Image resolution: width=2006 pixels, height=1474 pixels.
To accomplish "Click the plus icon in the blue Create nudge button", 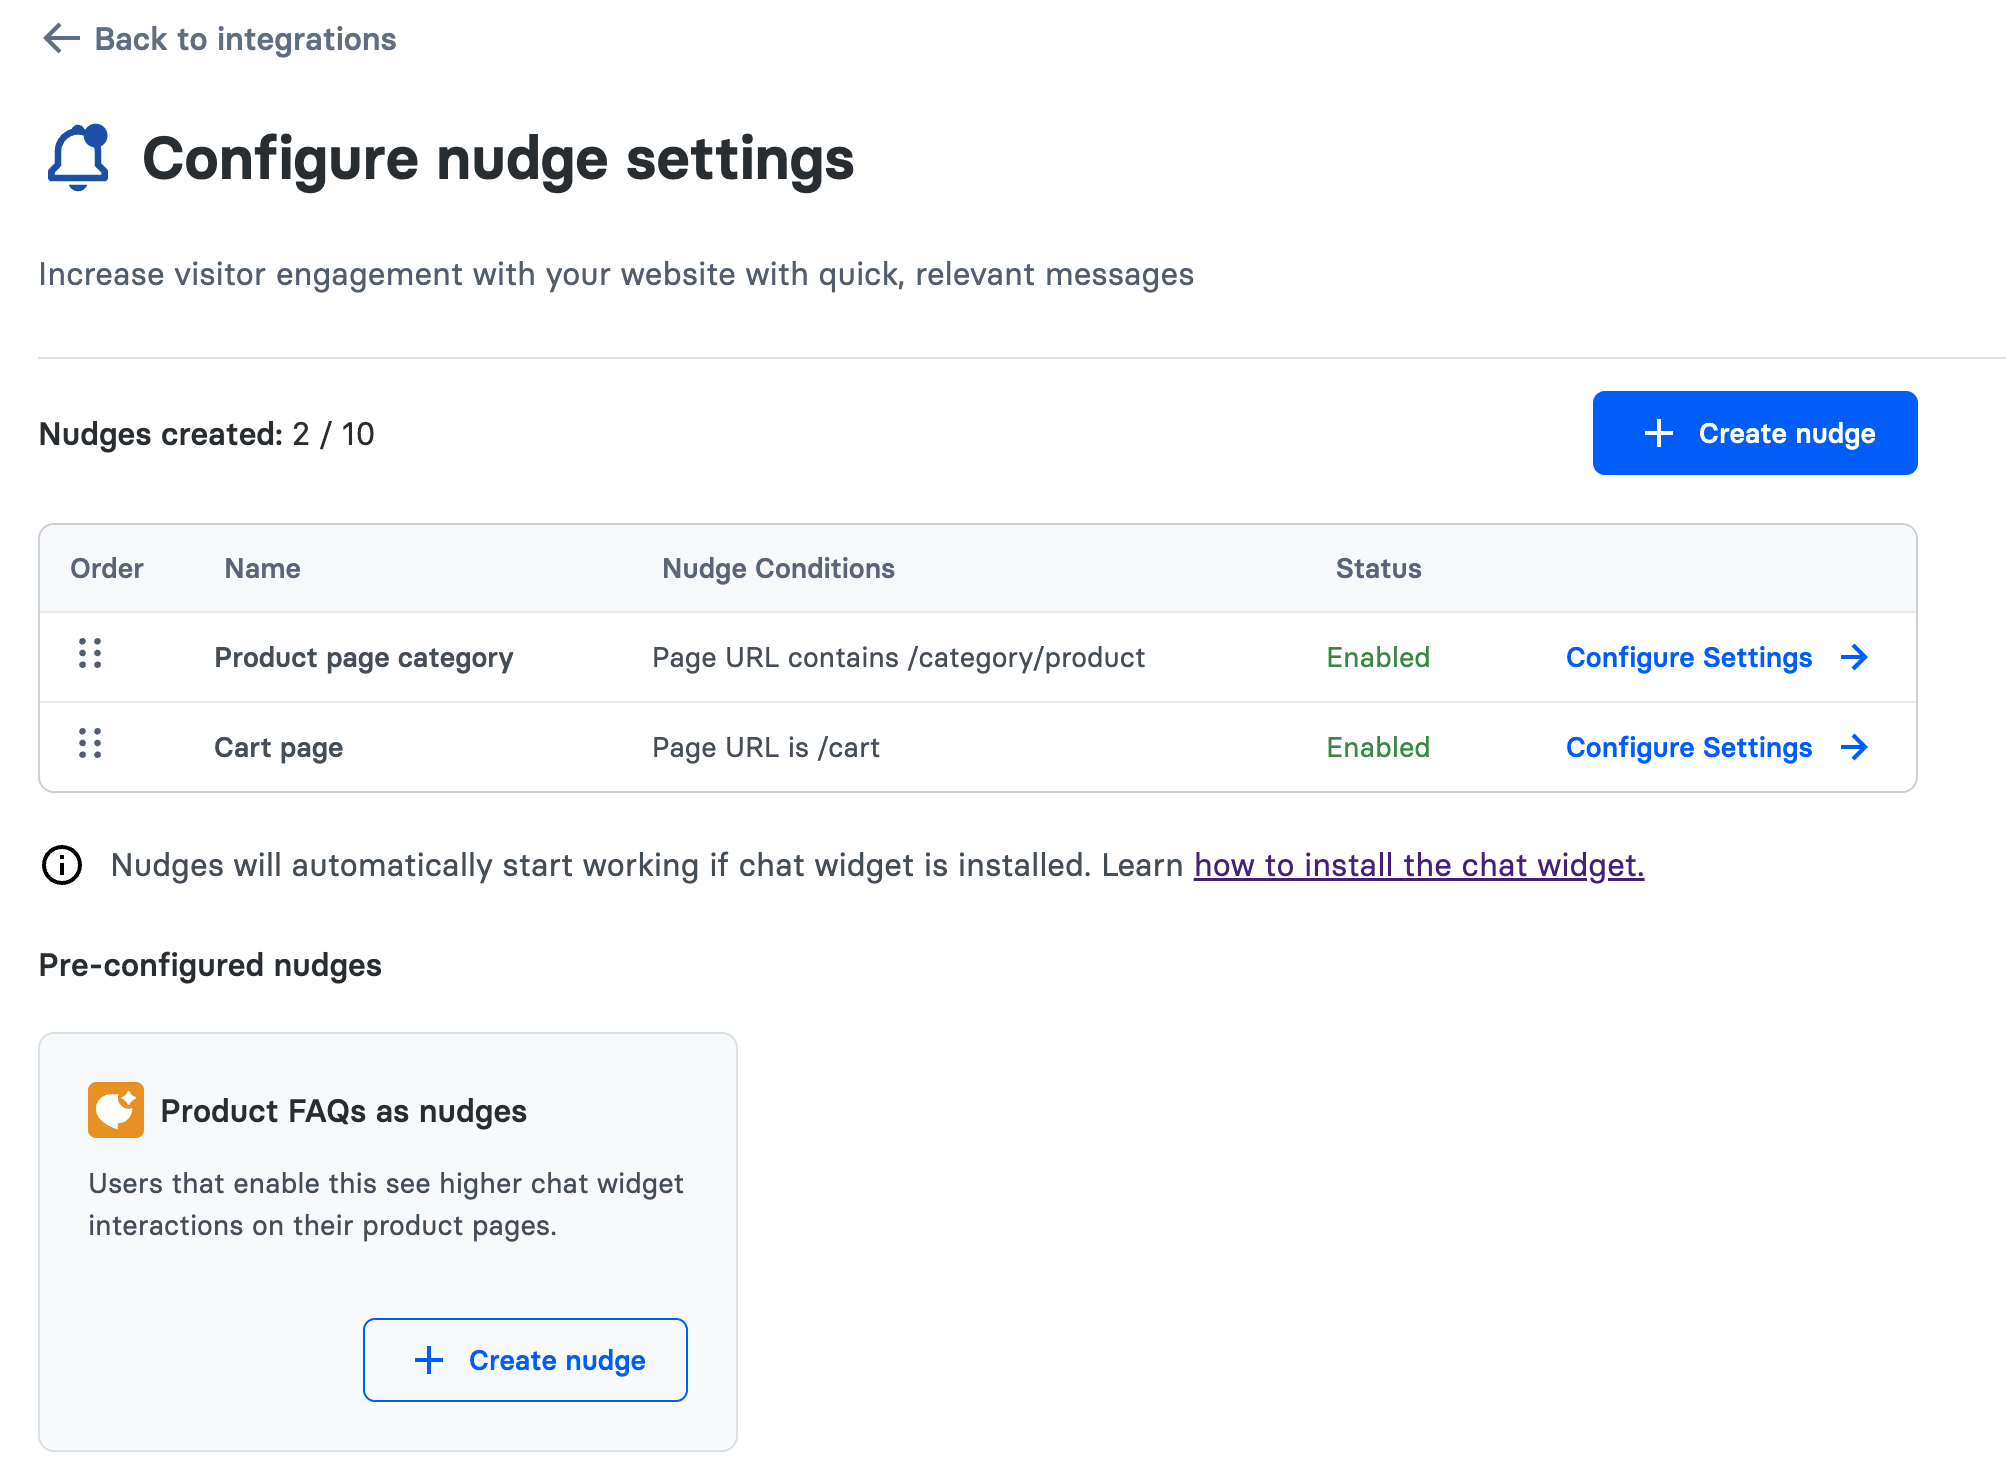I will [1659, 433].
